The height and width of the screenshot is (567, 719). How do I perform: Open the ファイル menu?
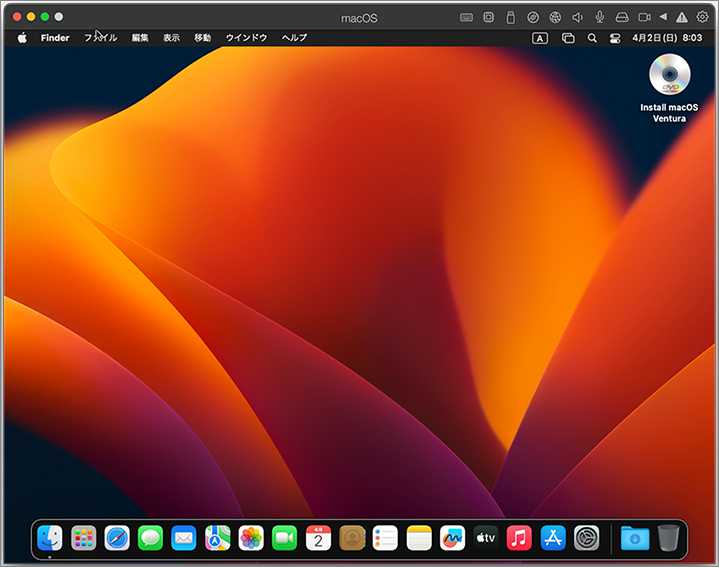click(x=100, y=38)
